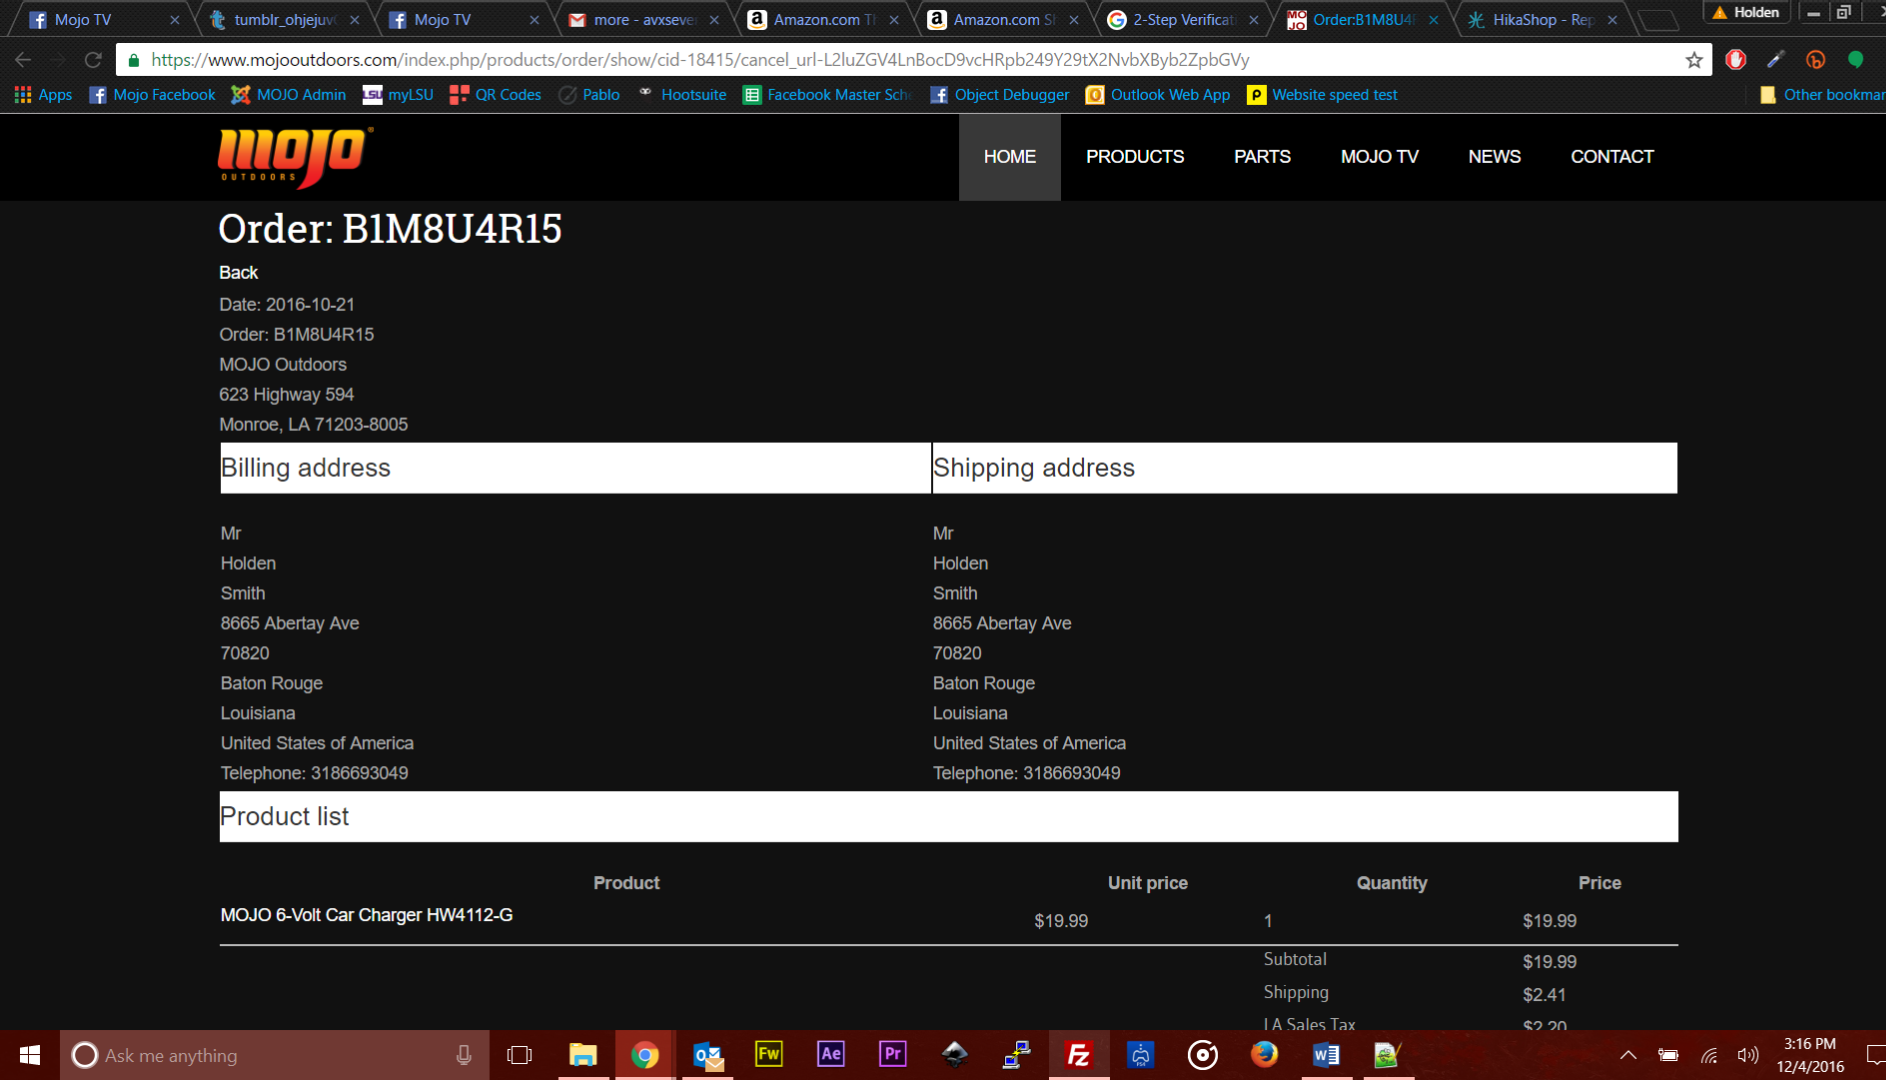Click the Shipping cost $2.41
This screenshot has height=1080, width=1886.
coord(1544,995)
